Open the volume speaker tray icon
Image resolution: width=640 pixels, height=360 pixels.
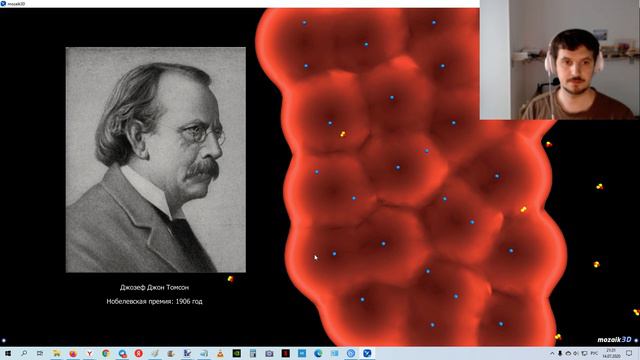click(x=576, y=353)
